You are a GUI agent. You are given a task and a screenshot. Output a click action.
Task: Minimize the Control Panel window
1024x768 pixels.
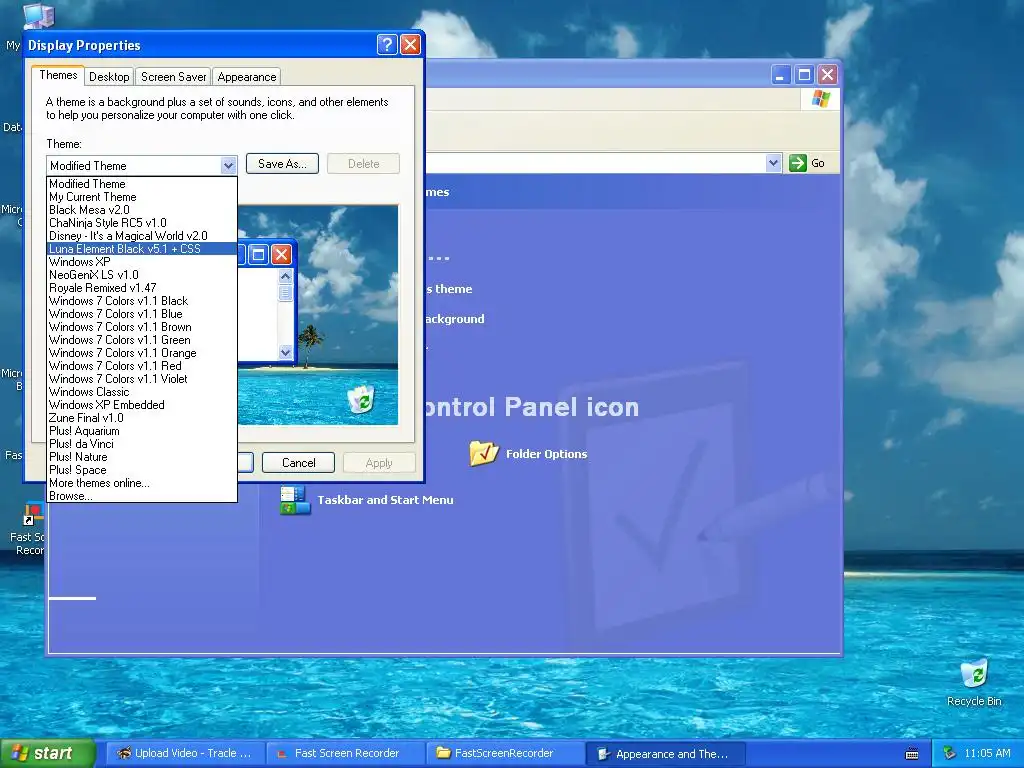pyautogui.click(x=780, y=74)
